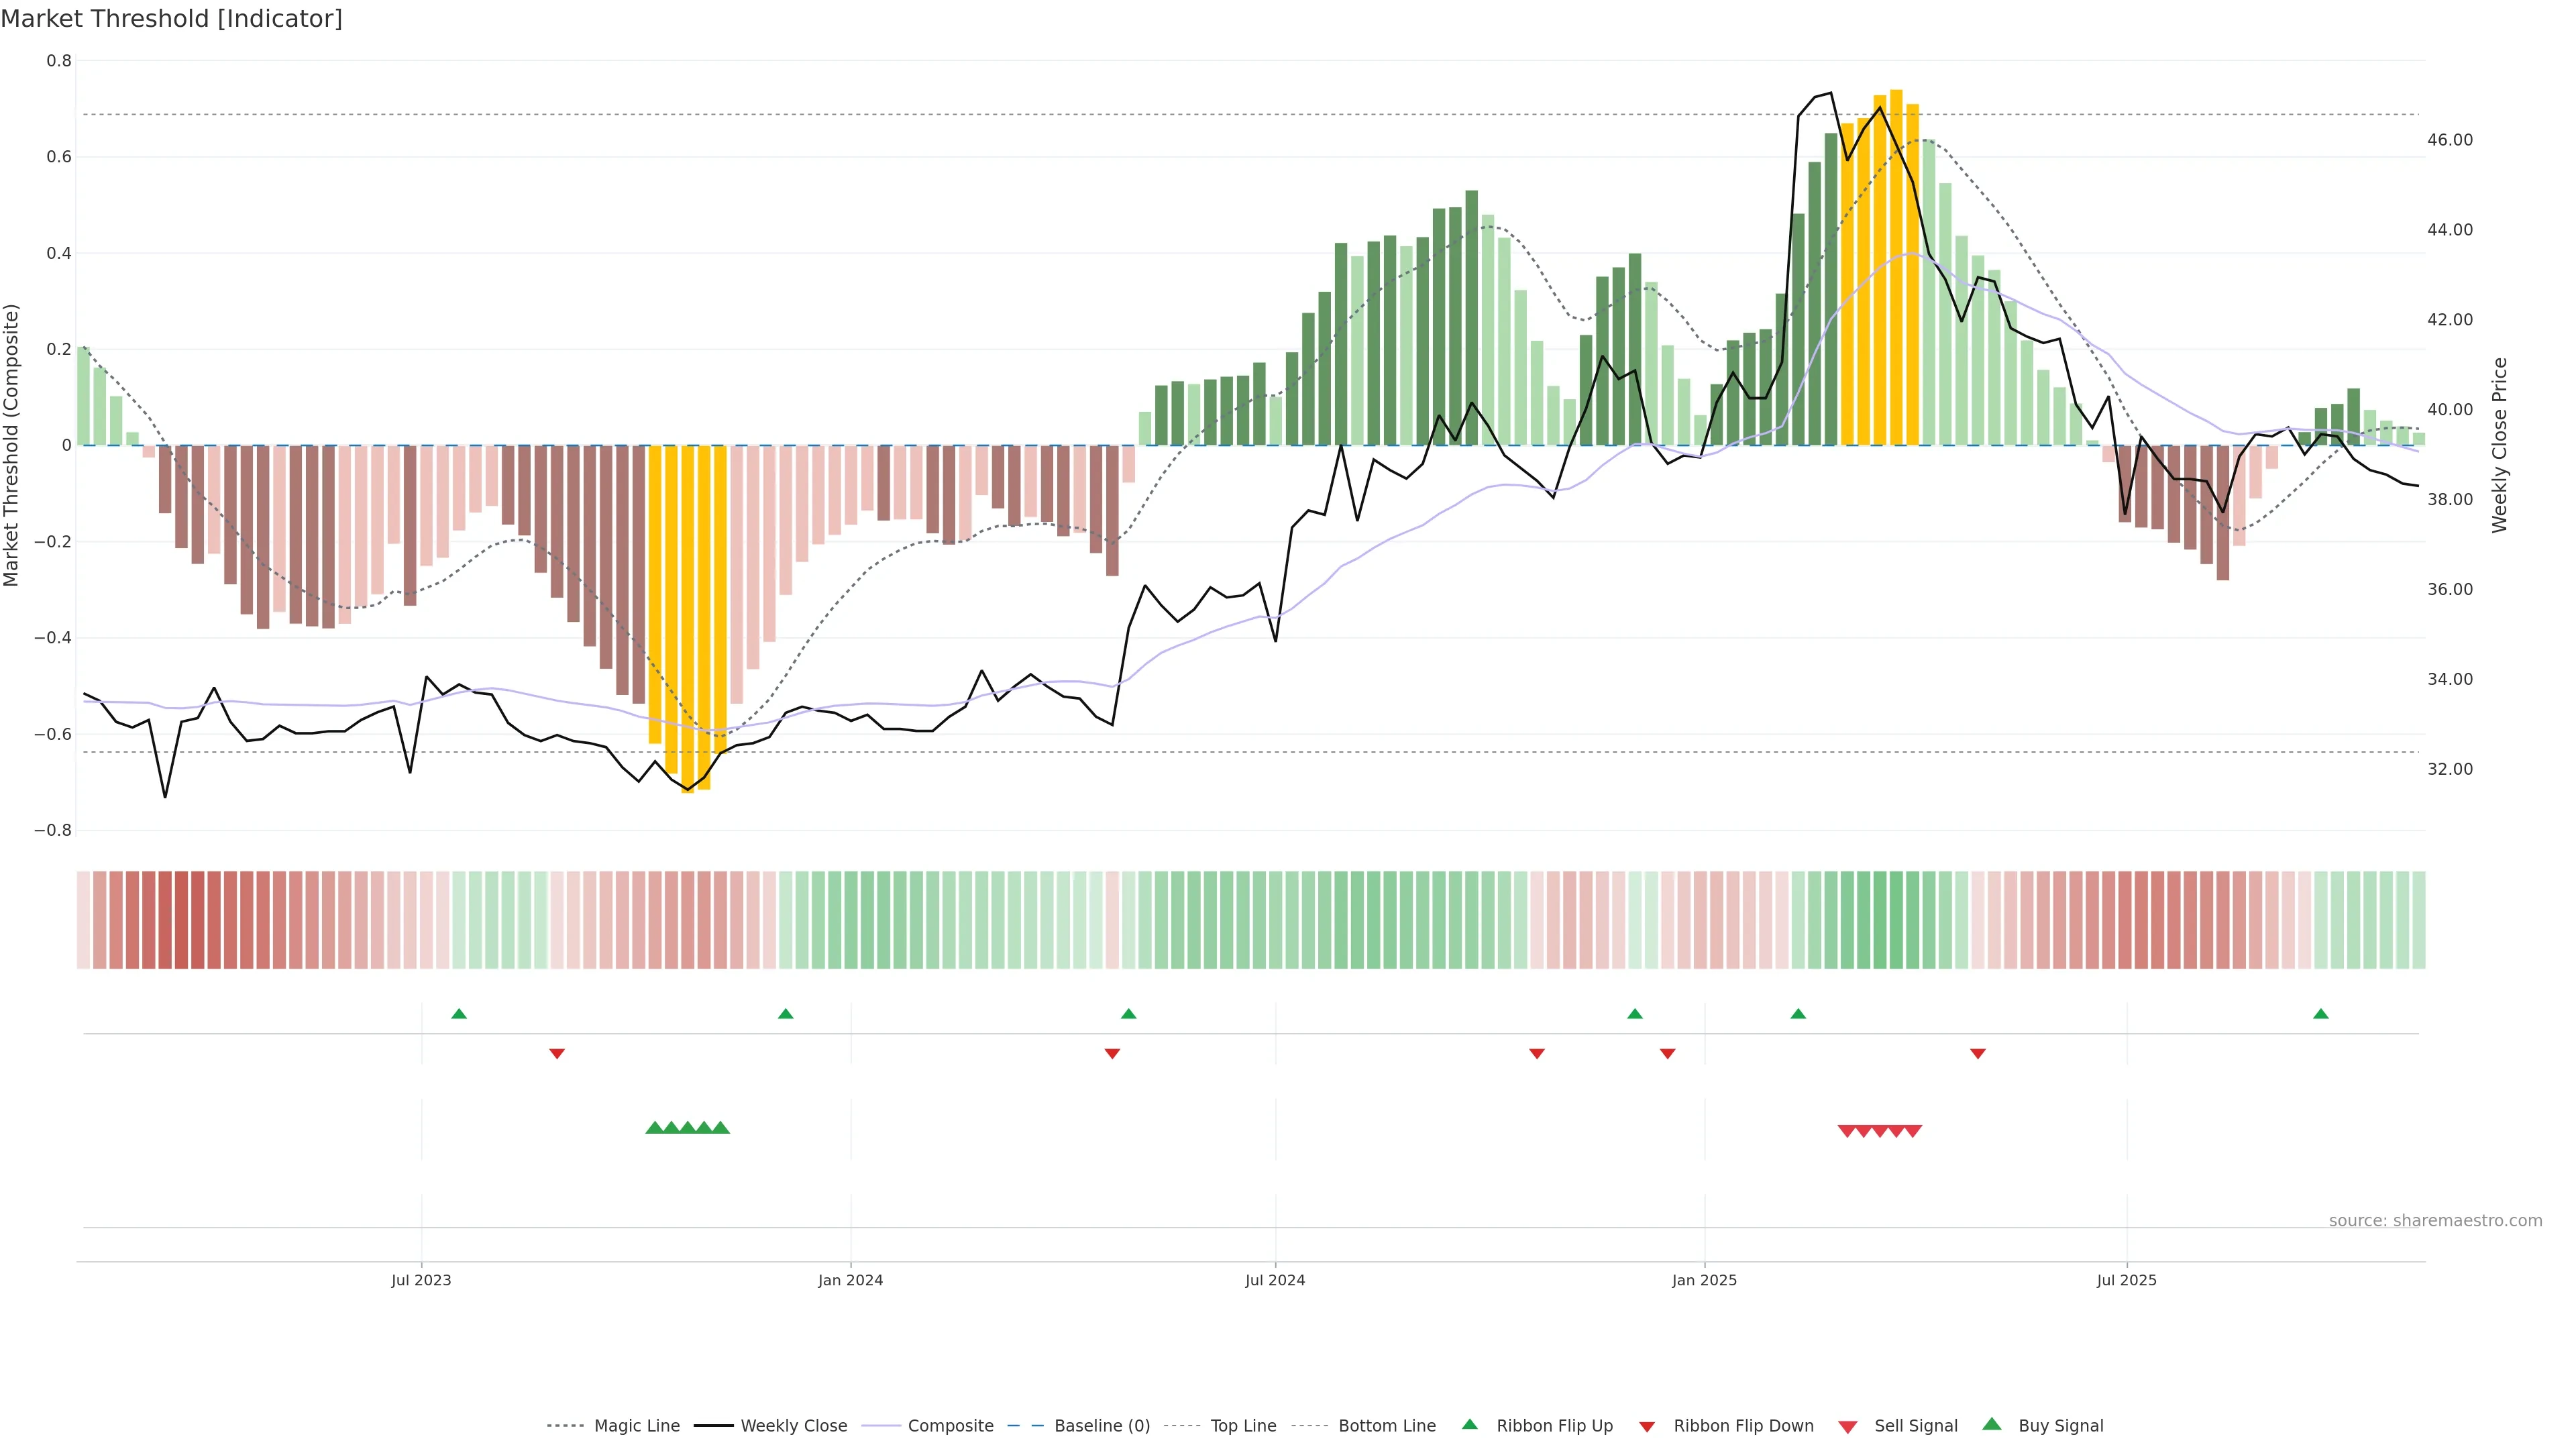
Task: Toggle Top Line legend entry
Action: pos(1243,1426)
